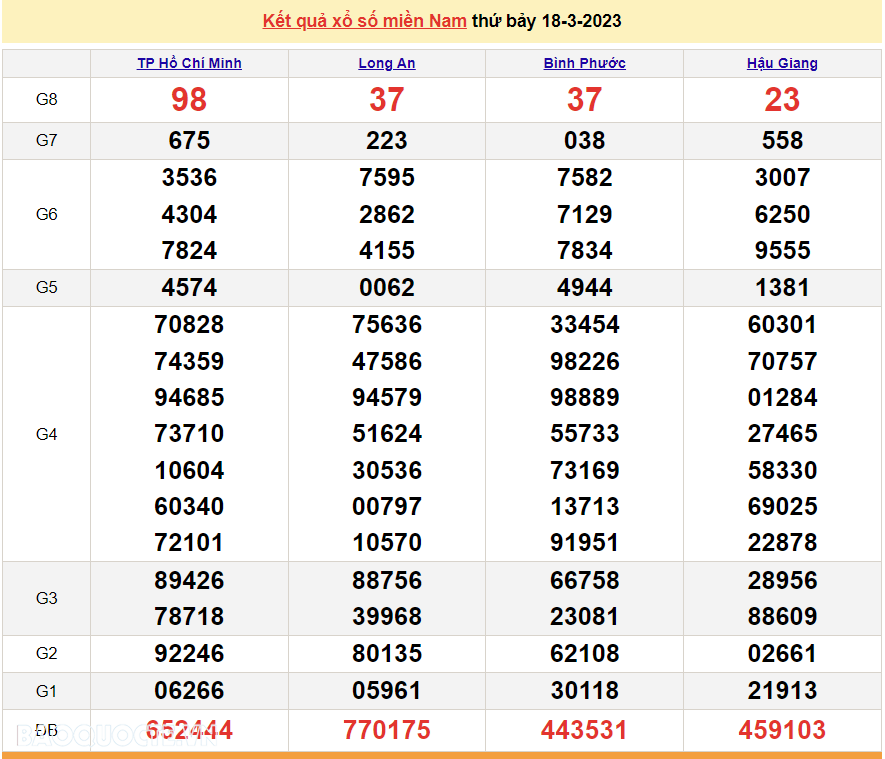Click the G5 number 0062
The height and width of the screenshot is (759, 885).
(387, 288)
